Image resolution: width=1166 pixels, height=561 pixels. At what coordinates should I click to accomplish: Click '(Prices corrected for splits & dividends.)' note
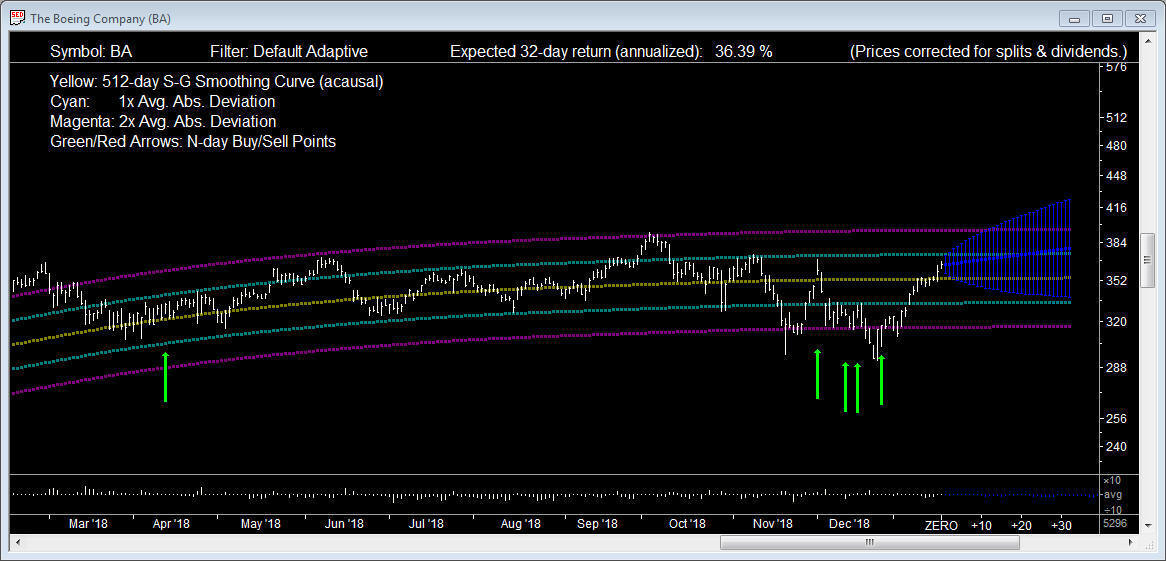(988, 51)
